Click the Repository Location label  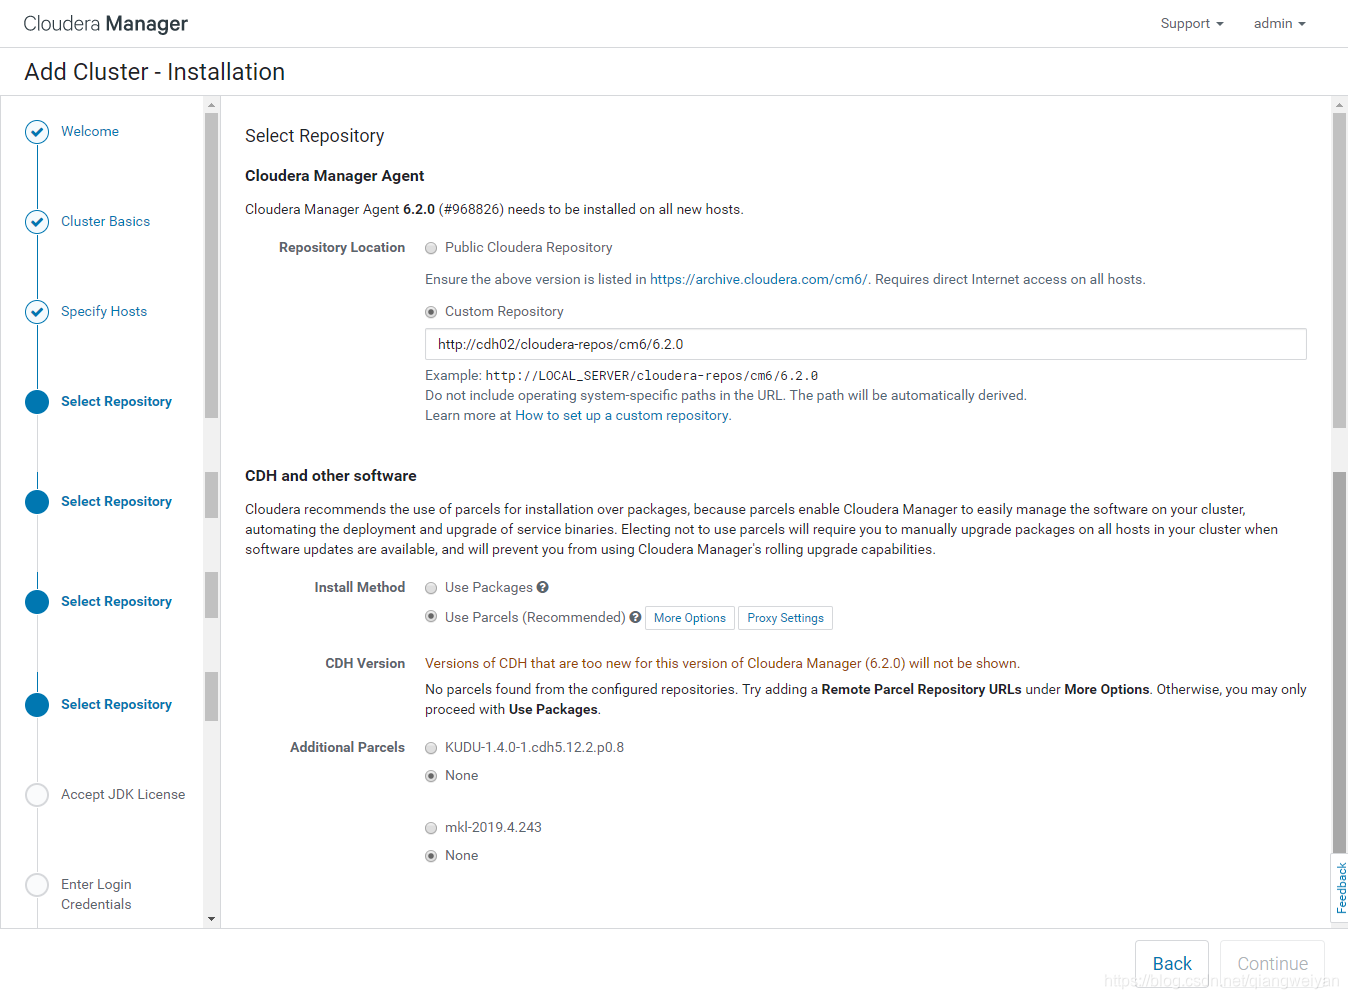[342, 247]
